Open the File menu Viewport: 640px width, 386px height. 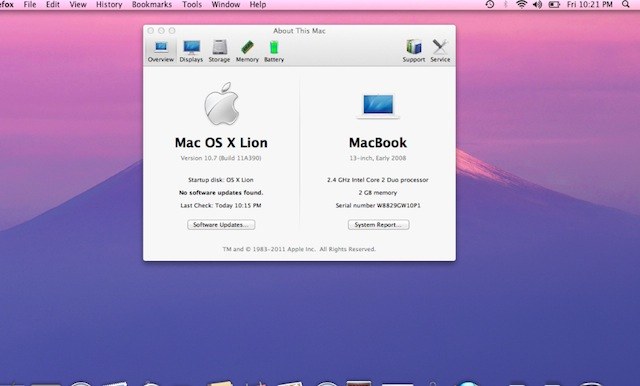click(x=30, y=4)
